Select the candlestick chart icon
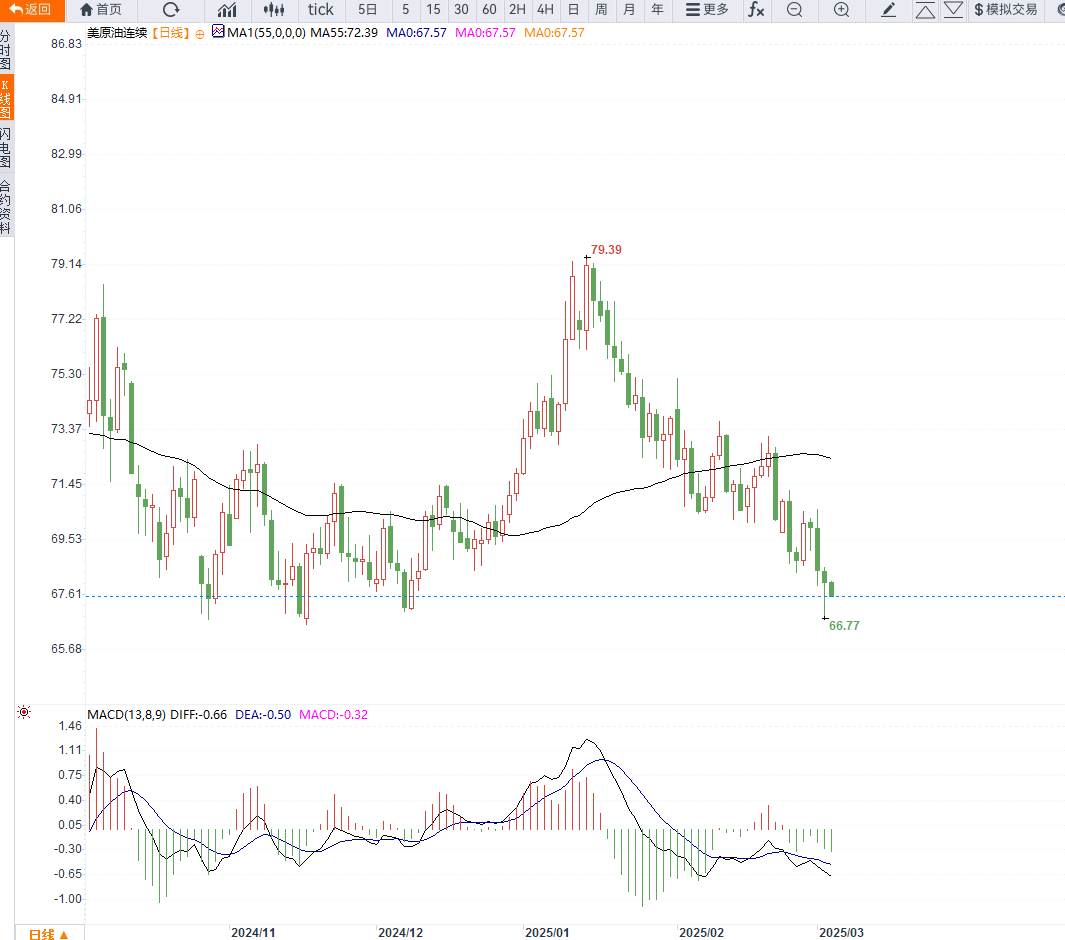 pos(274,10)
